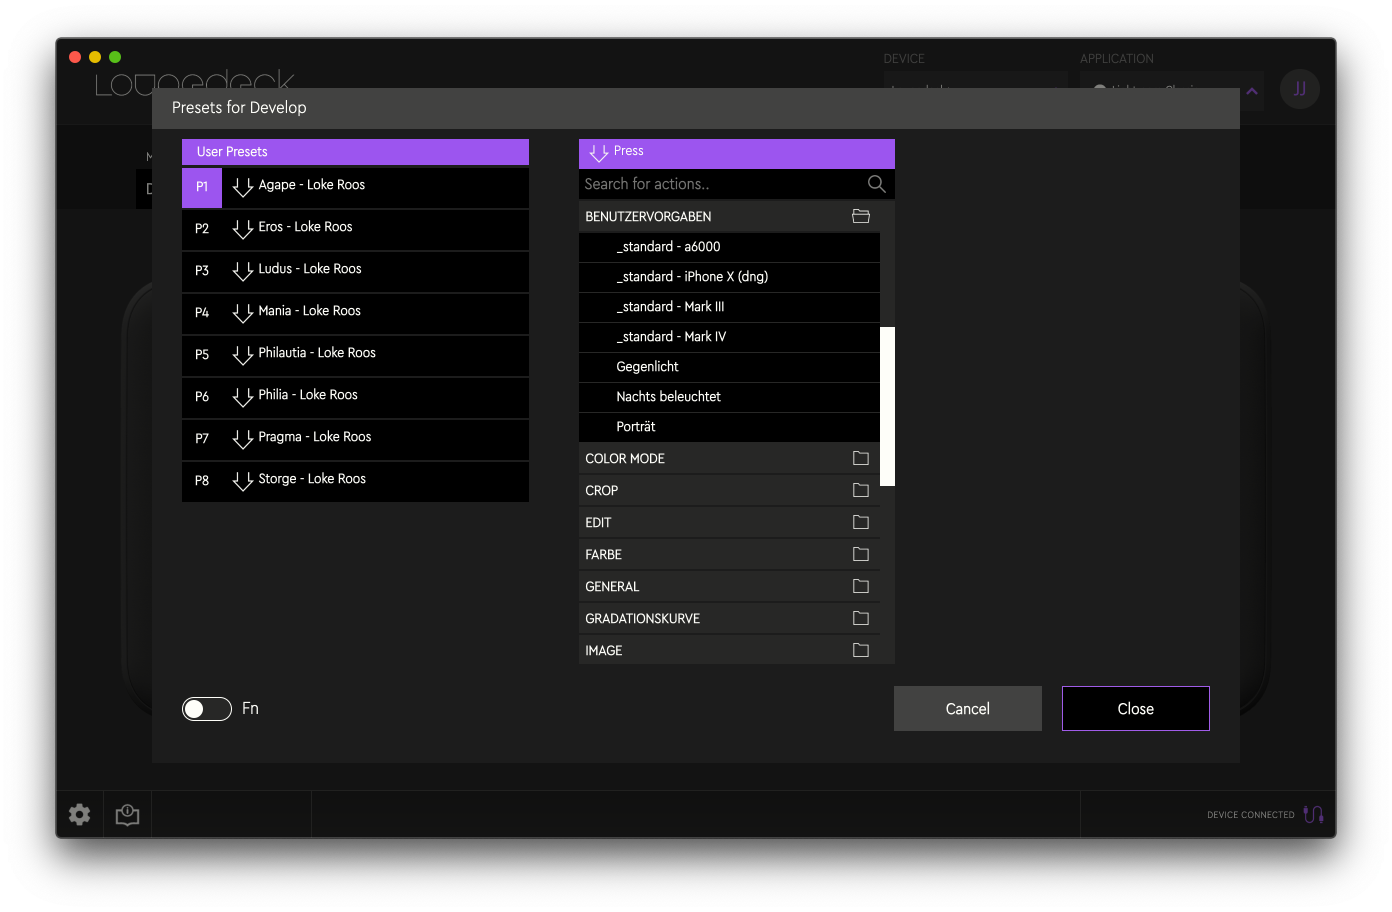Click the Pragma - Loke Roos label
The width and height of the screenshot is (1392, 912).
point(315,437)
